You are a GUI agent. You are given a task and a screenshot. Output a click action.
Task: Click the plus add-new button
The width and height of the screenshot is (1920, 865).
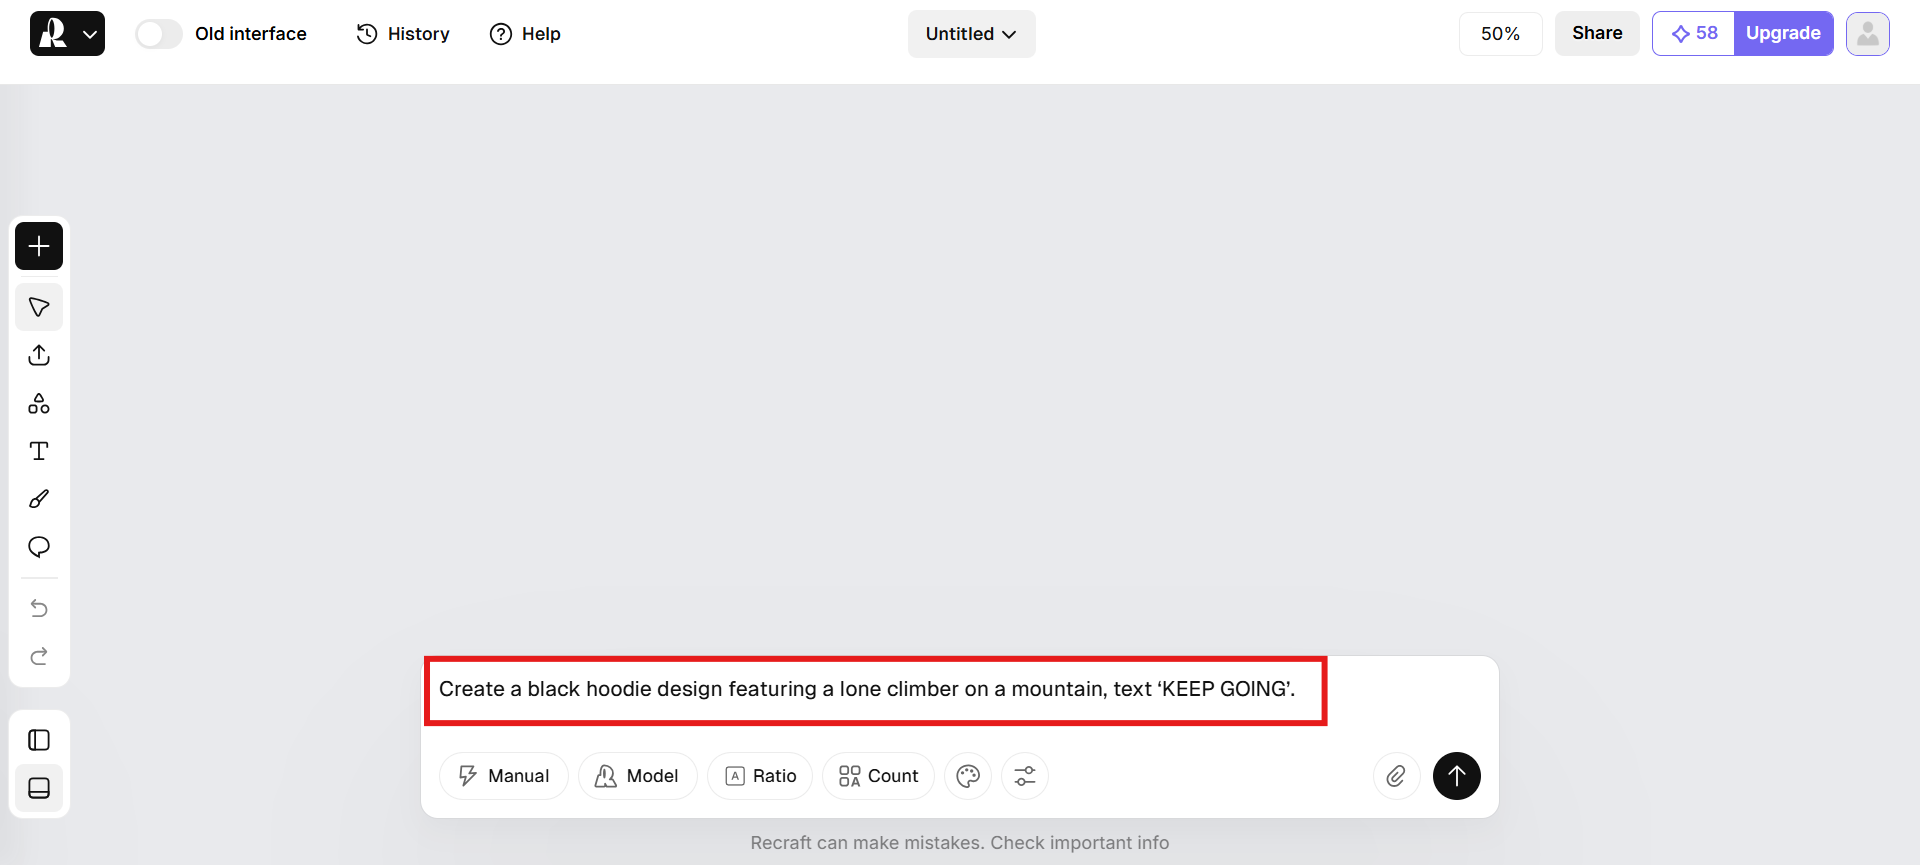(39, 246)
